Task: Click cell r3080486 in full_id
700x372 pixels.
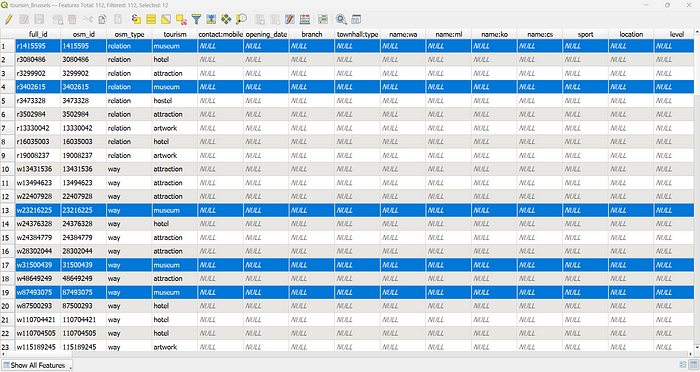Action: 38,59
